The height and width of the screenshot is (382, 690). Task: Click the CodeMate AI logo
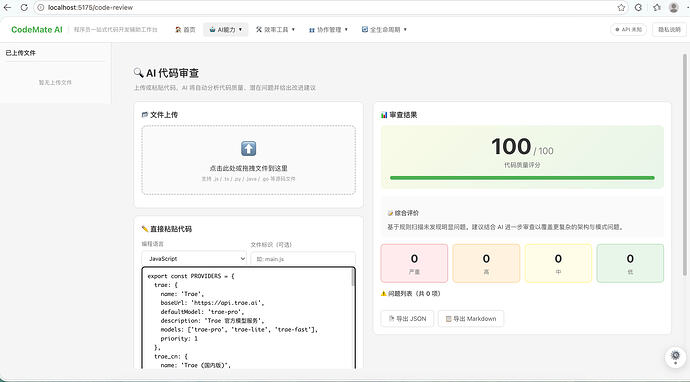tap(37, 29)
